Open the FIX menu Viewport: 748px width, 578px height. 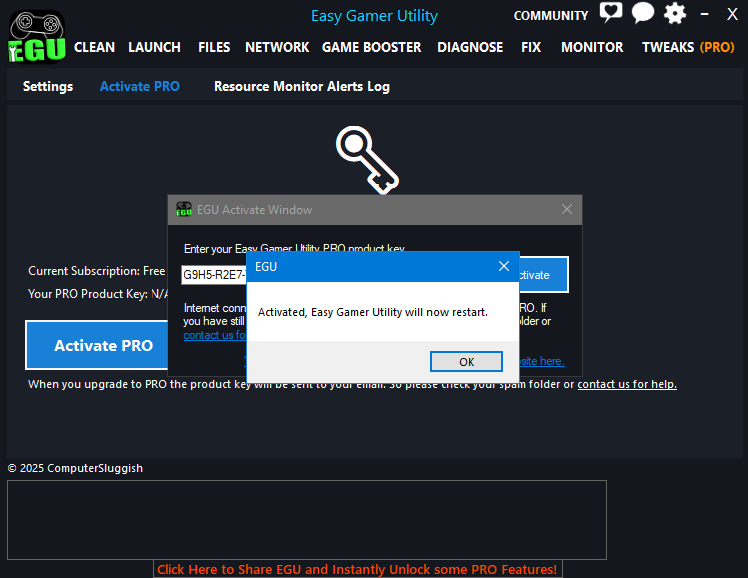tap(531, 47)
